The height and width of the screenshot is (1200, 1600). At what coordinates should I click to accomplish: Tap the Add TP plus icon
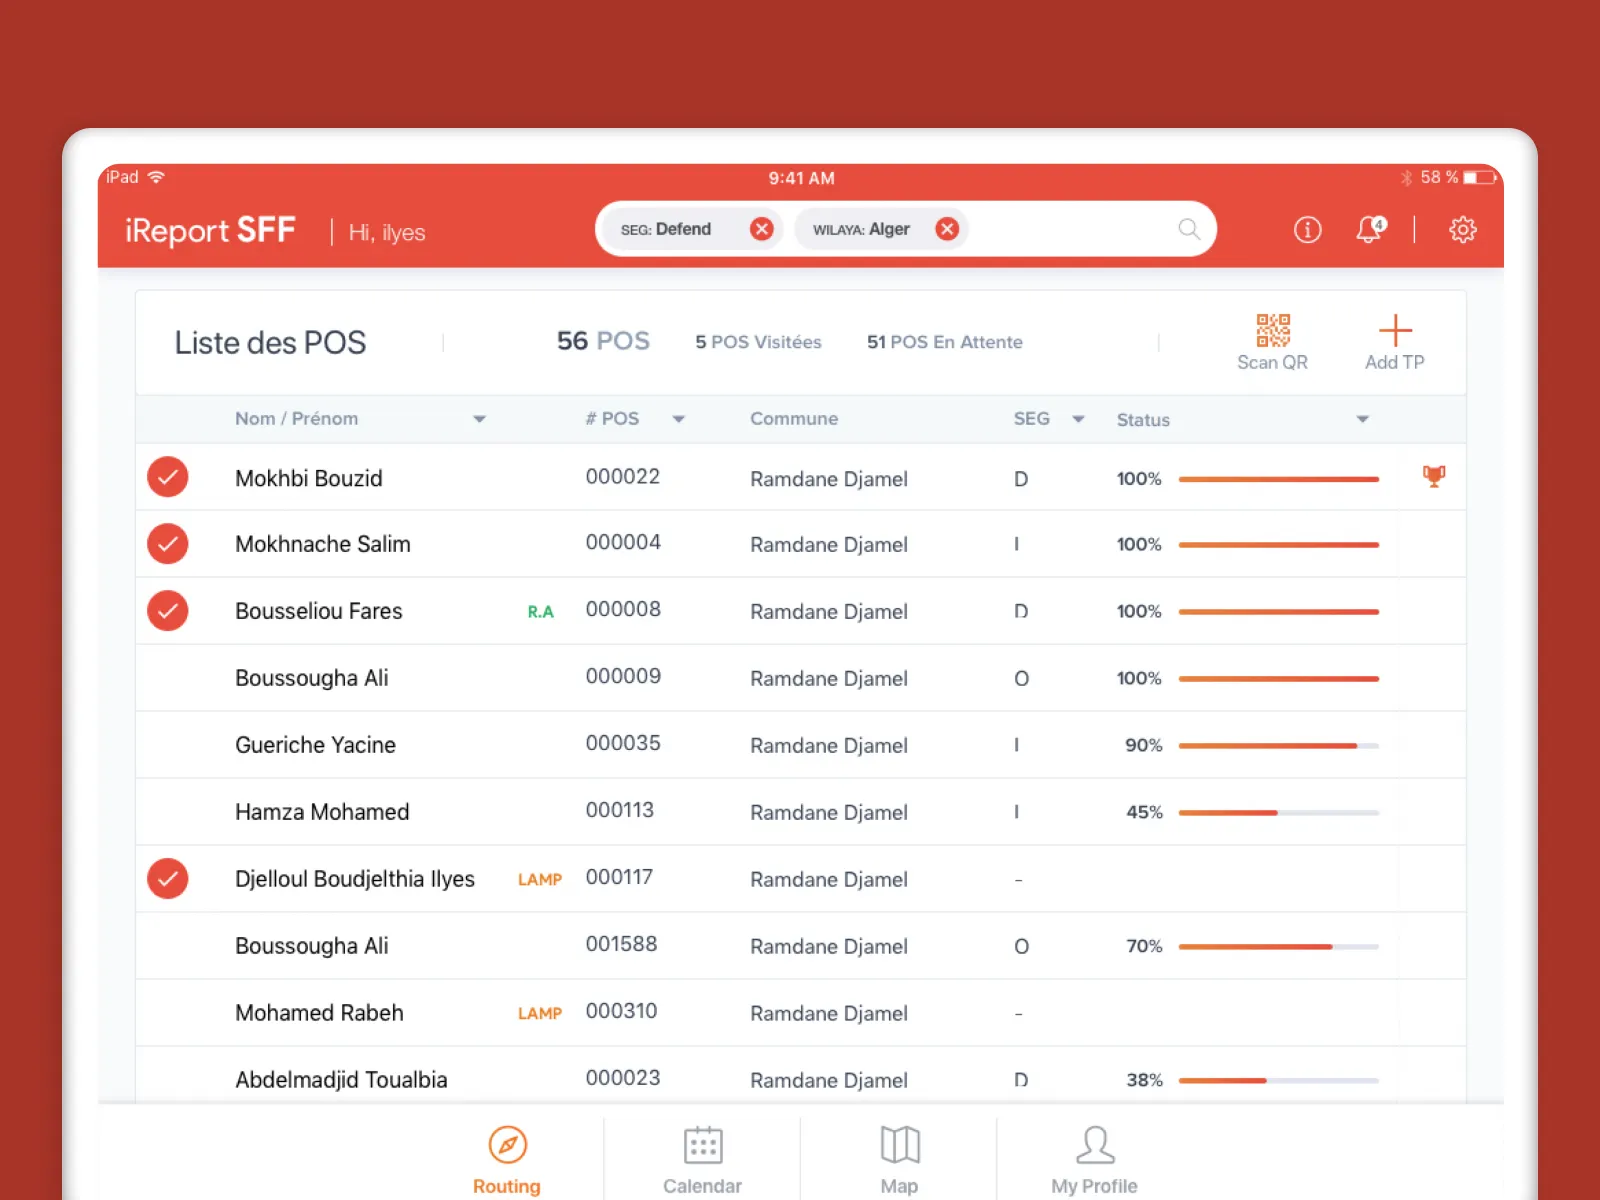click(1394, 331)
